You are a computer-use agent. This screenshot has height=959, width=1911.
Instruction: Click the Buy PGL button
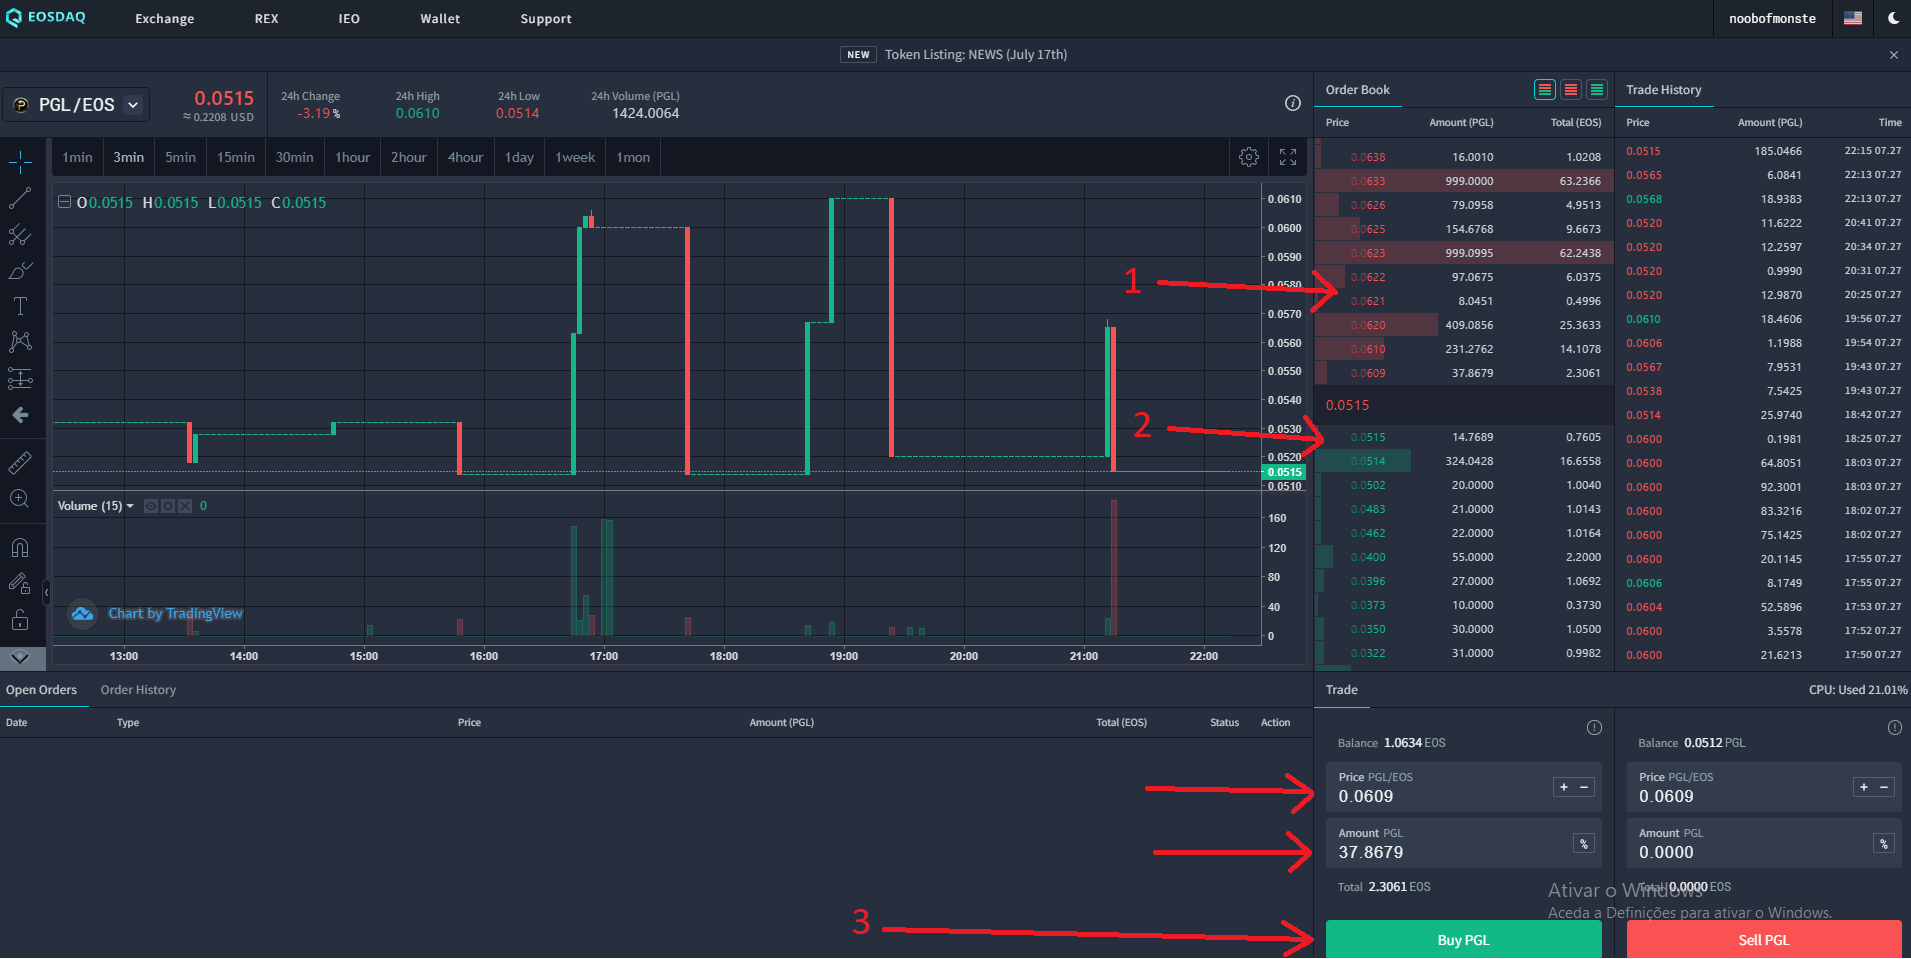[x=1463, y=940]
